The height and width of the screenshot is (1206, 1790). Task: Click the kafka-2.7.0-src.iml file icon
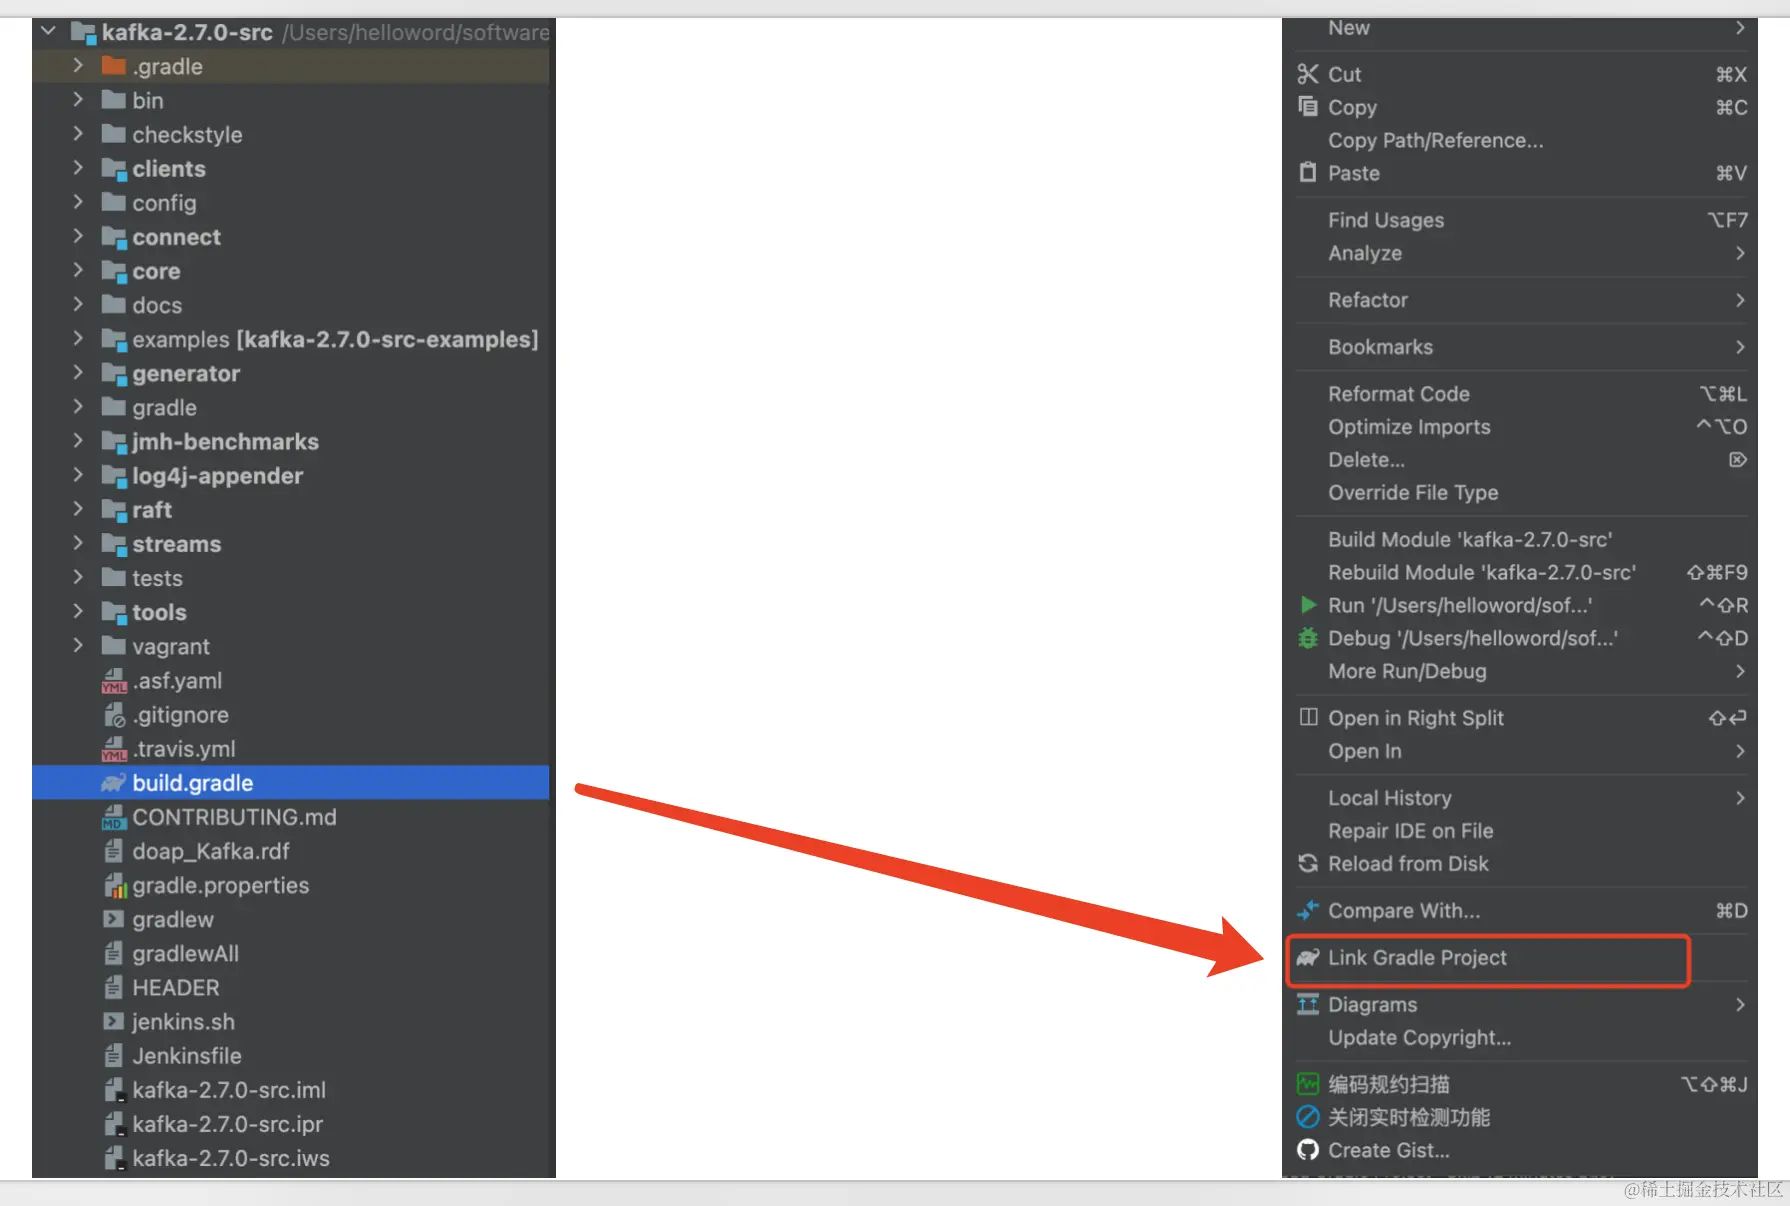pyautogui.click(x=114, y=1090)
